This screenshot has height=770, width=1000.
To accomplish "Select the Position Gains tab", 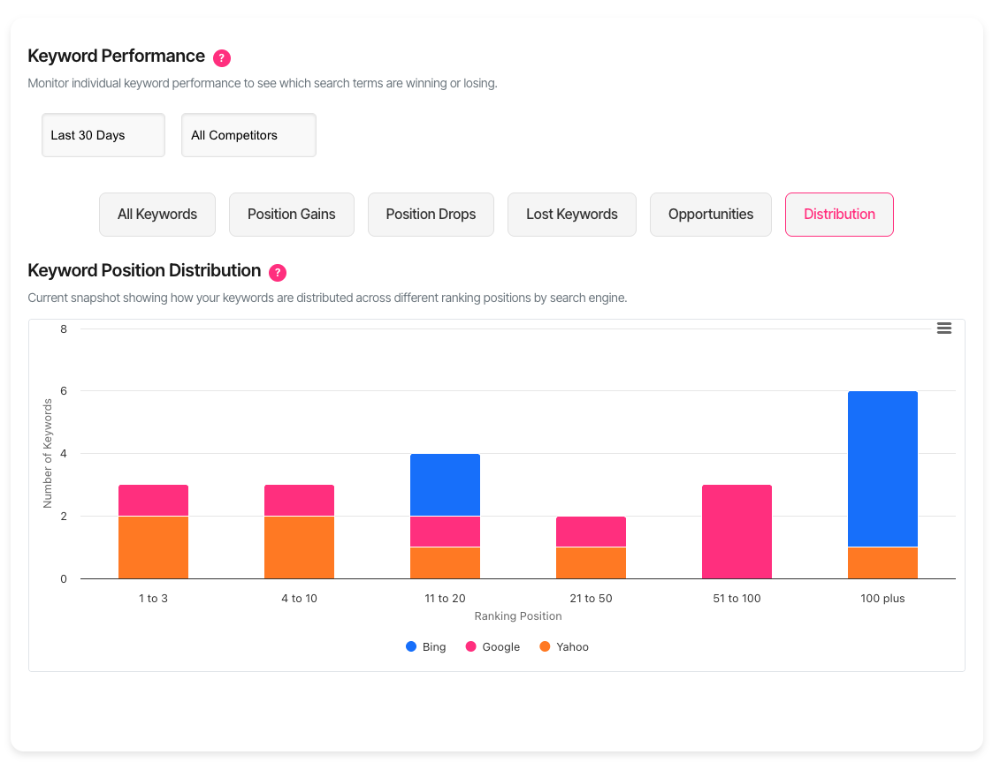I will coord(291,214).
